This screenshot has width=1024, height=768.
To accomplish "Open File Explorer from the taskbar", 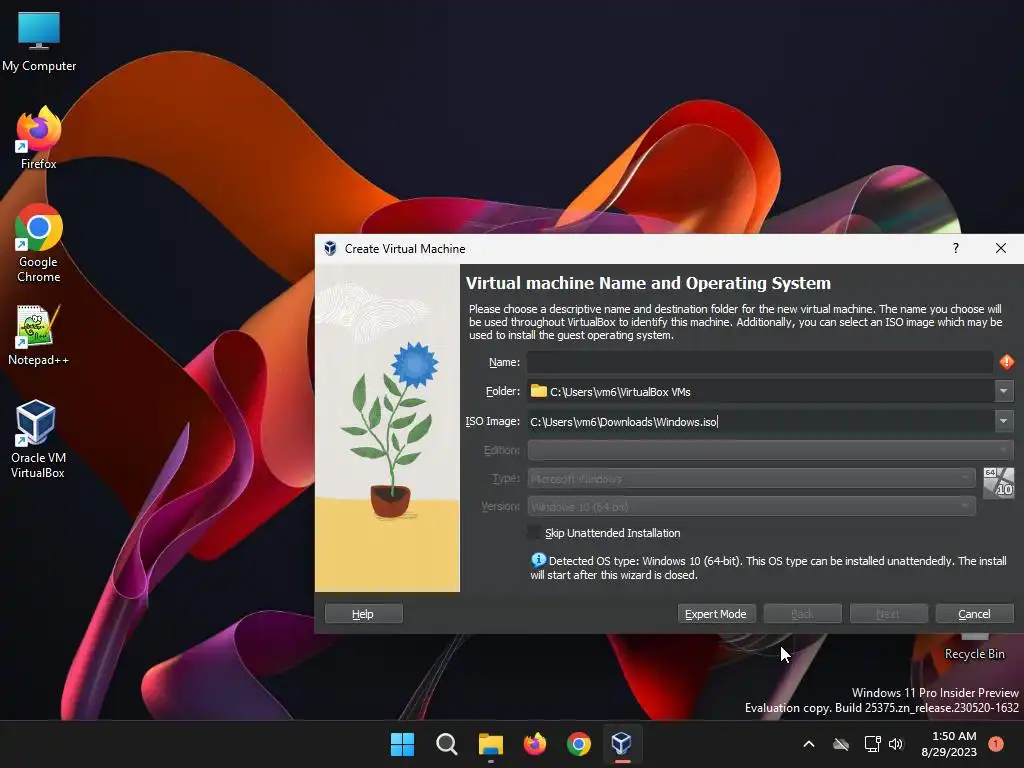I will click(x=490, y=744).
